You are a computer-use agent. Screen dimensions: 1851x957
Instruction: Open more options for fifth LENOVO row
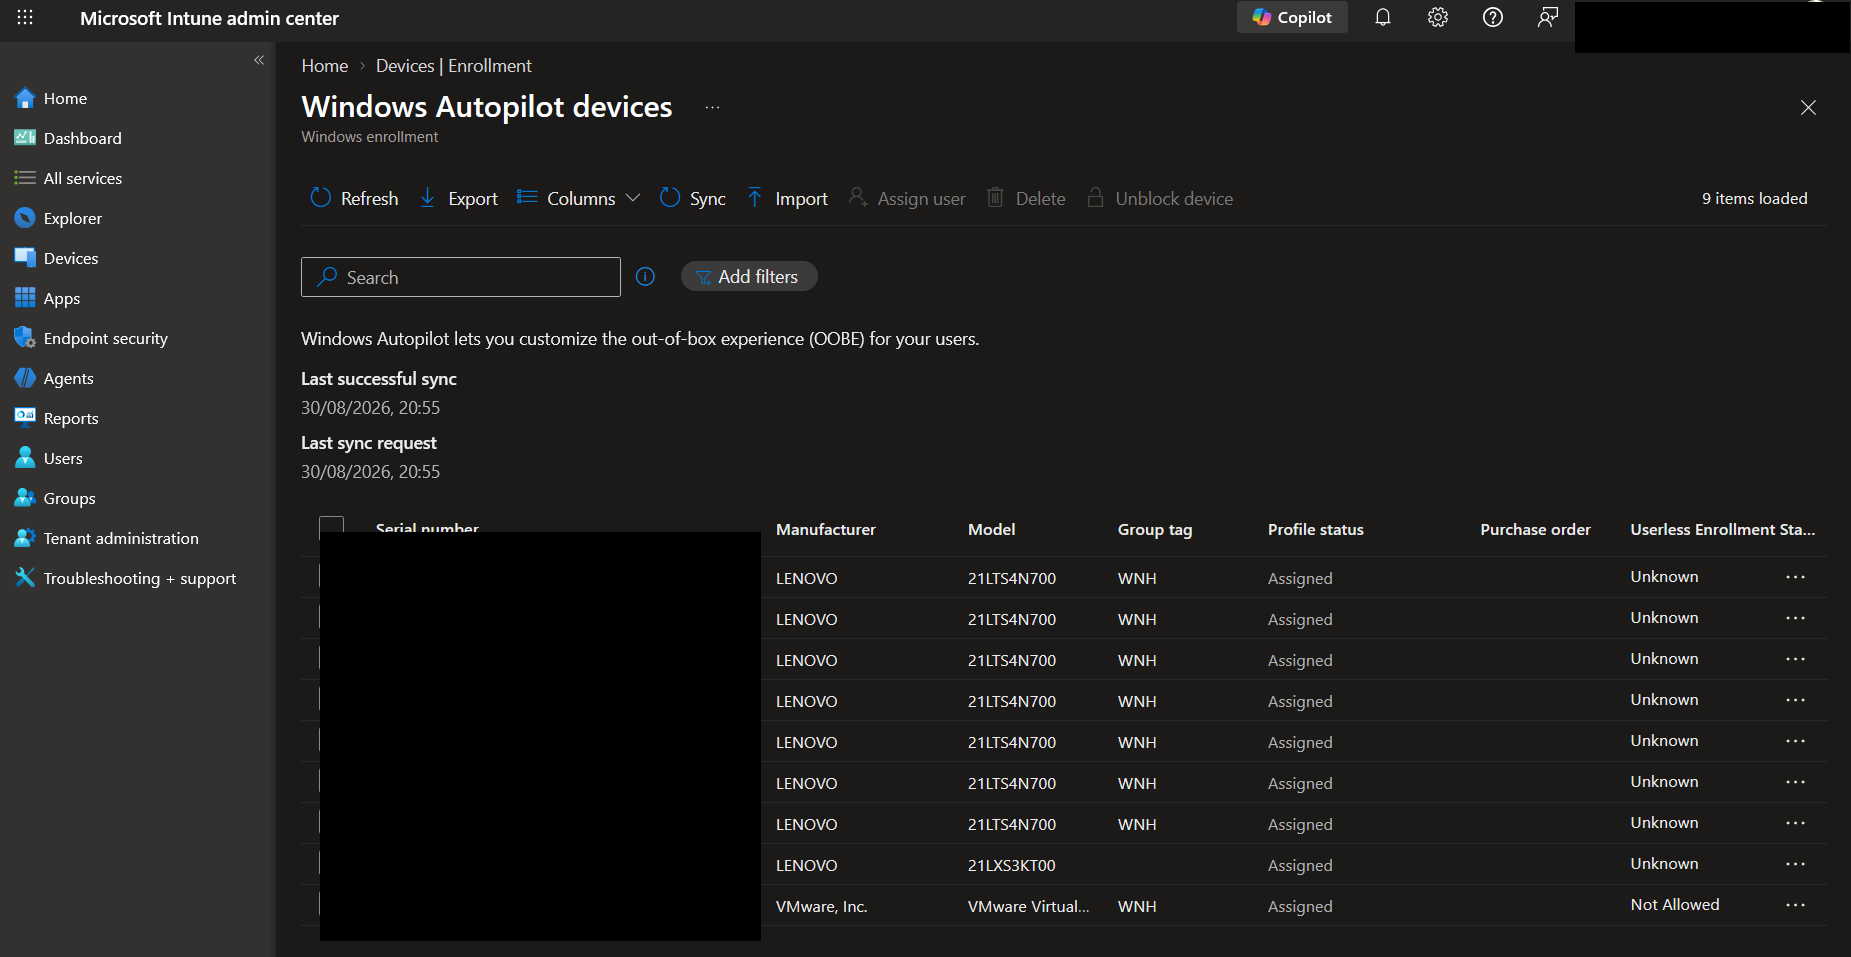pyautogui.click(x=1796, y=741)
